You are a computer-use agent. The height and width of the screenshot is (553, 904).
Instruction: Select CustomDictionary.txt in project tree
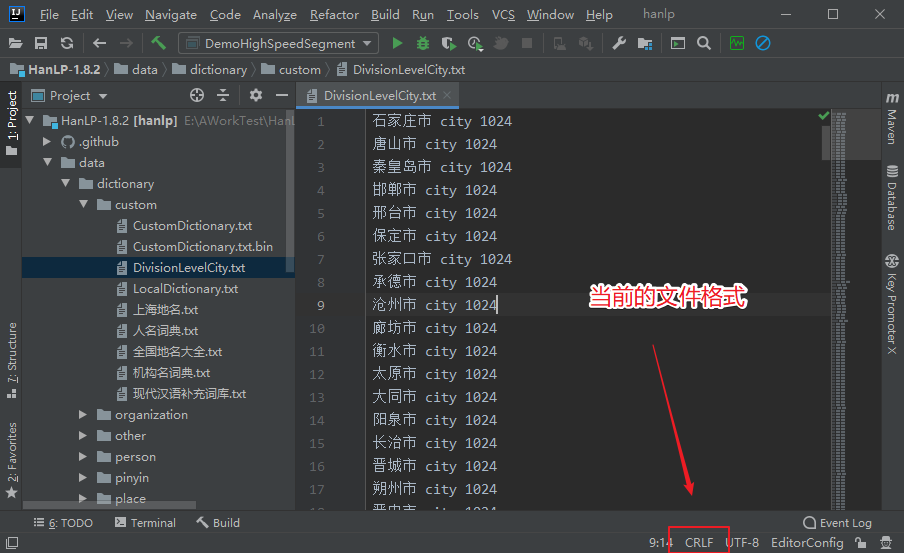click(192, 225)
